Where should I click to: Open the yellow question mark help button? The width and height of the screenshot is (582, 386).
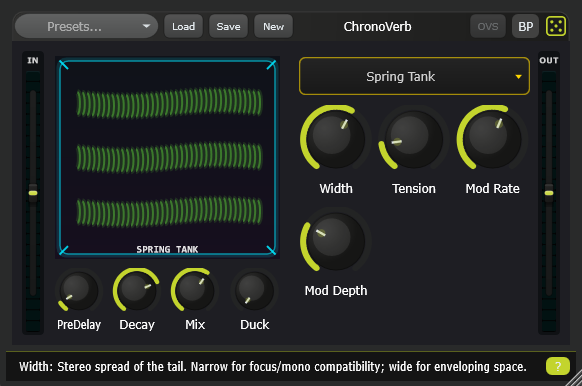point(558,366)
